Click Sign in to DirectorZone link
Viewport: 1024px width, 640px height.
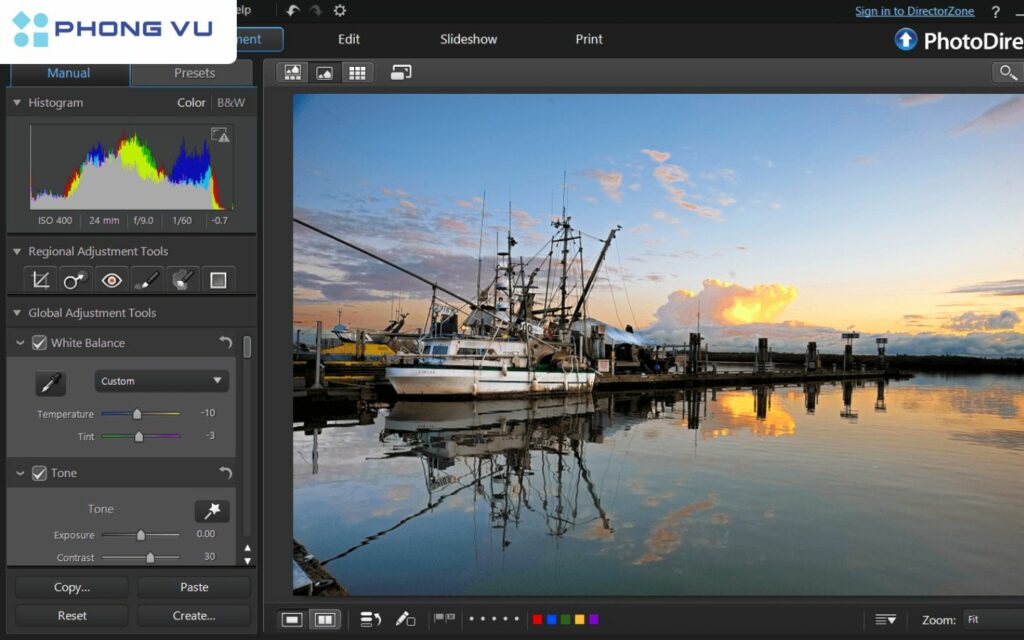click(x=914, y=11)
